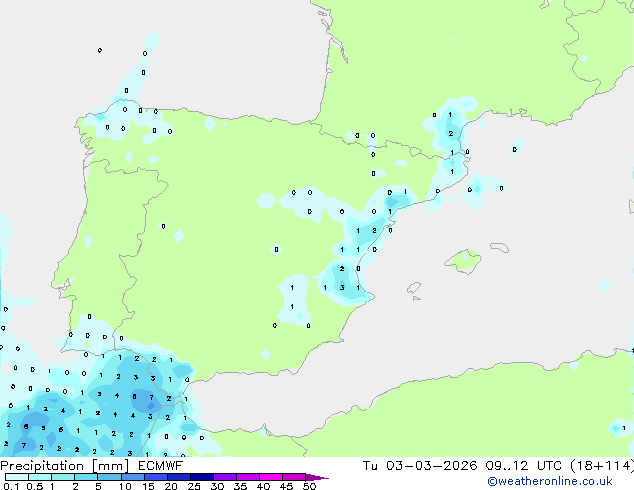
Task: Click legend scale value '40'
Action: click(x=263, y=486)
